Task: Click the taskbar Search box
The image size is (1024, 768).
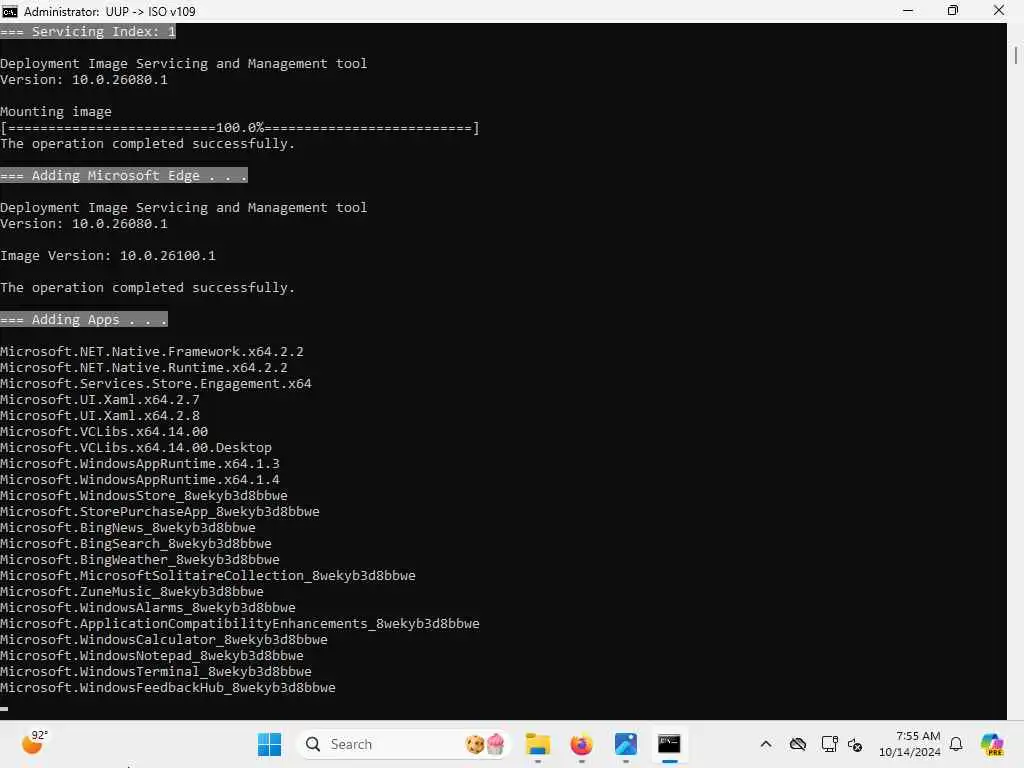Action: coord(402,744)
